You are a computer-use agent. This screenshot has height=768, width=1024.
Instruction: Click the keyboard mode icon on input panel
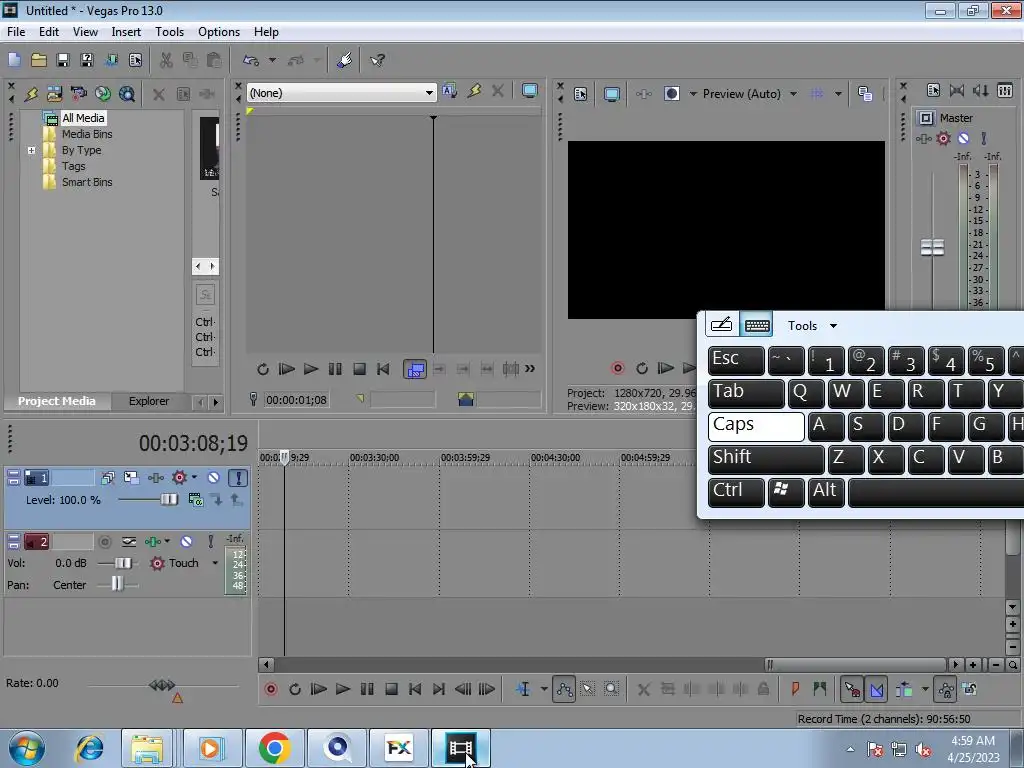coord(757,325)
